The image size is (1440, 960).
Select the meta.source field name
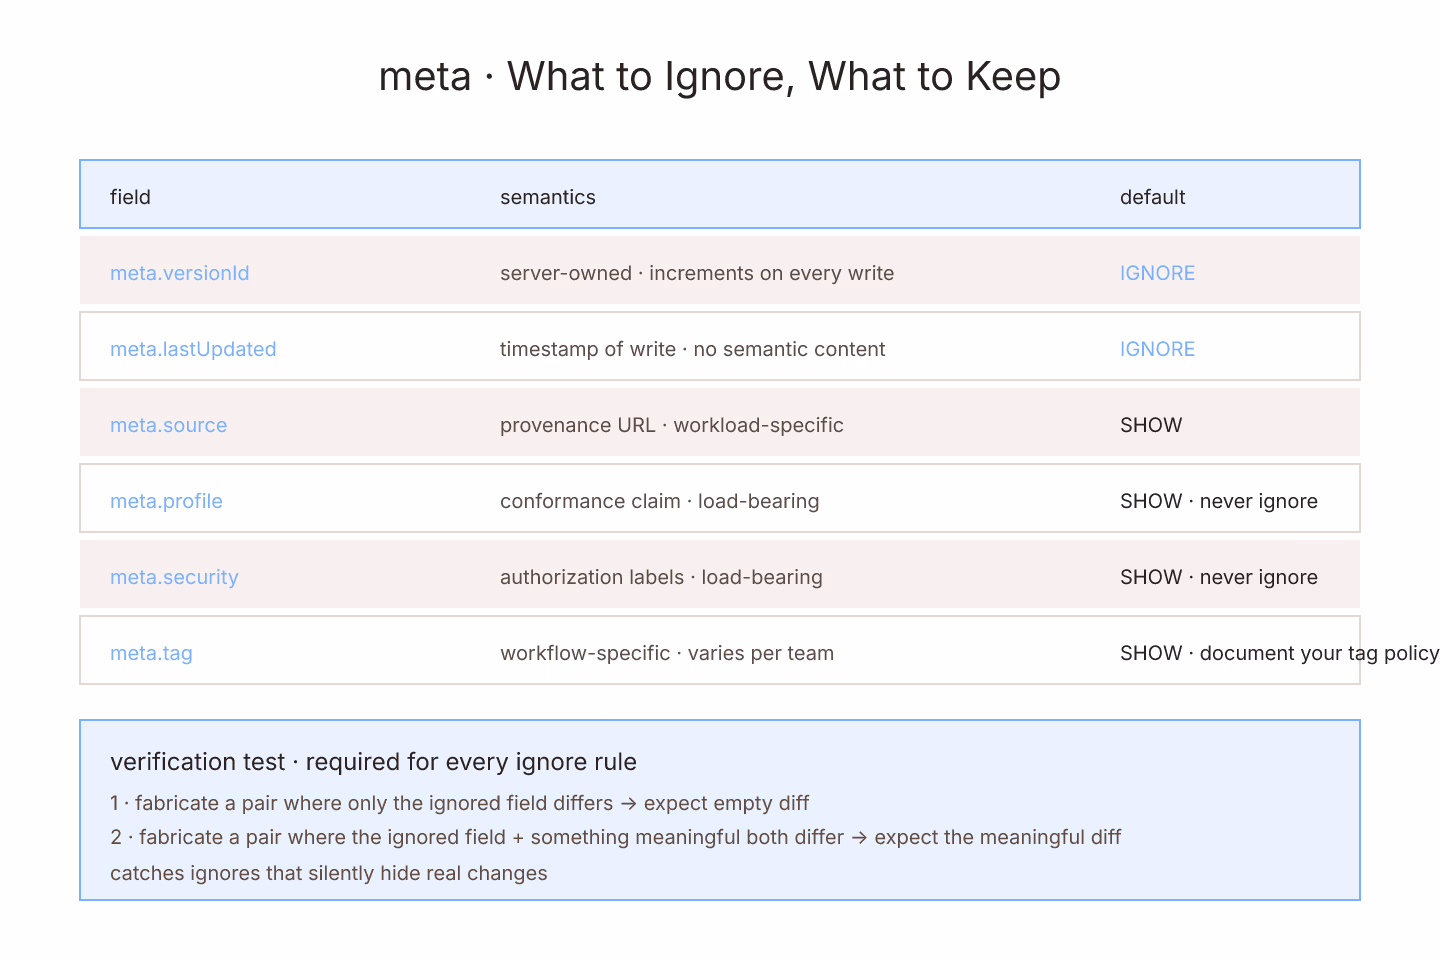[168, 425]
